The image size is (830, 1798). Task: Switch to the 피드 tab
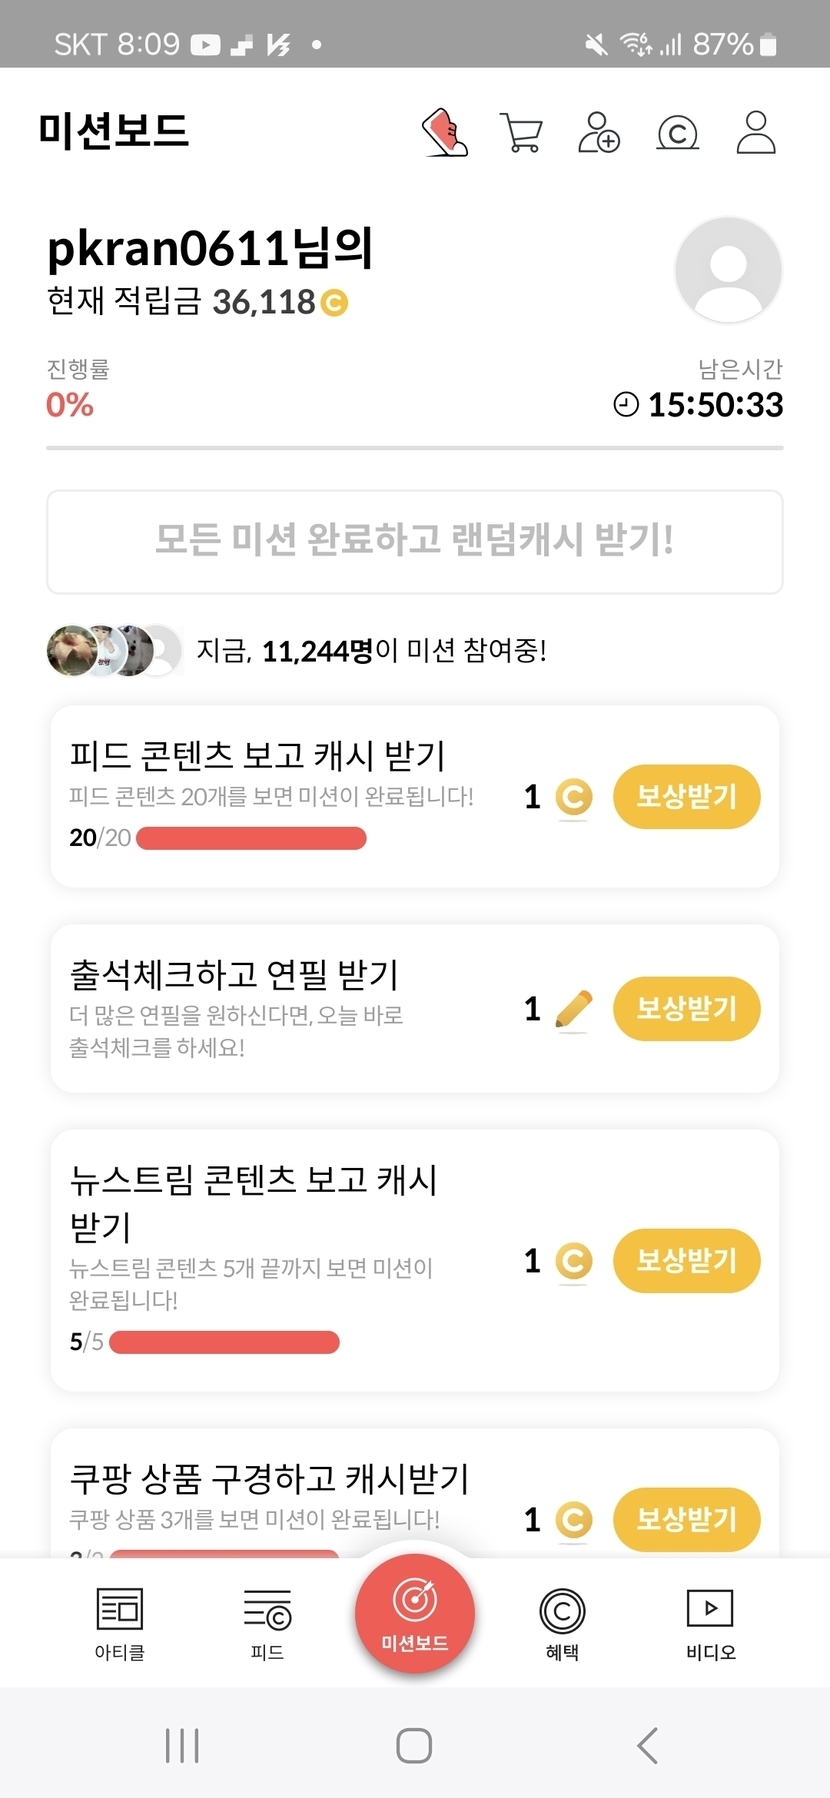(267, 1623)
